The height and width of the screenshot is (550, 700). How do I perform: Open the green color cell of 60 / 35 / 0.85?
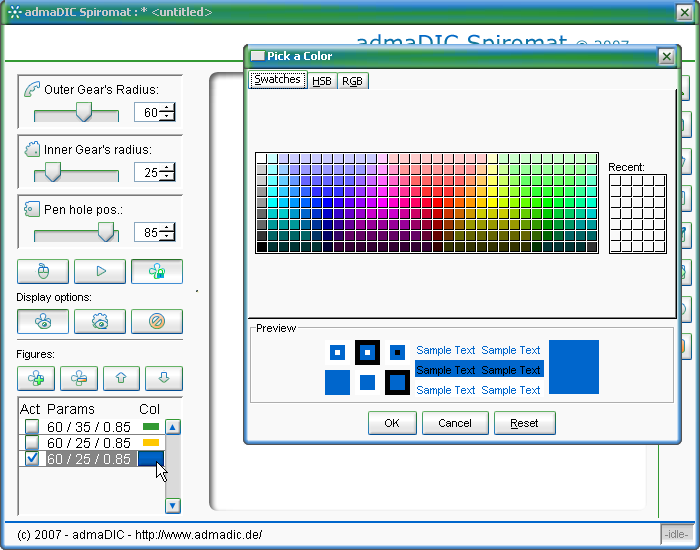151,427
